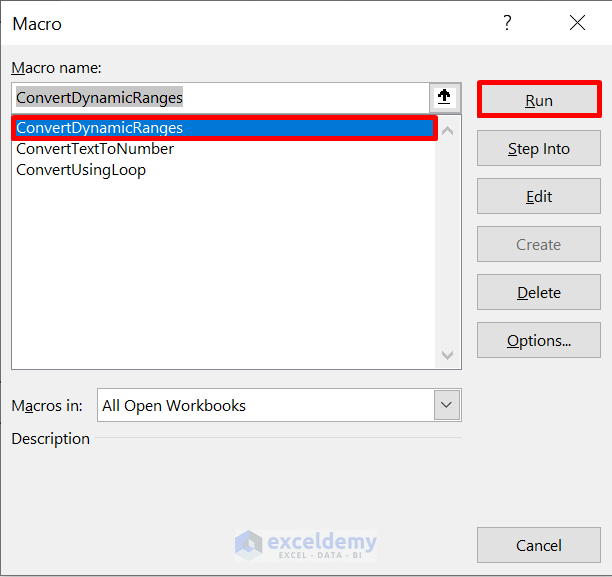Click the macro list scroll down arrow

(x=447, y=355)
